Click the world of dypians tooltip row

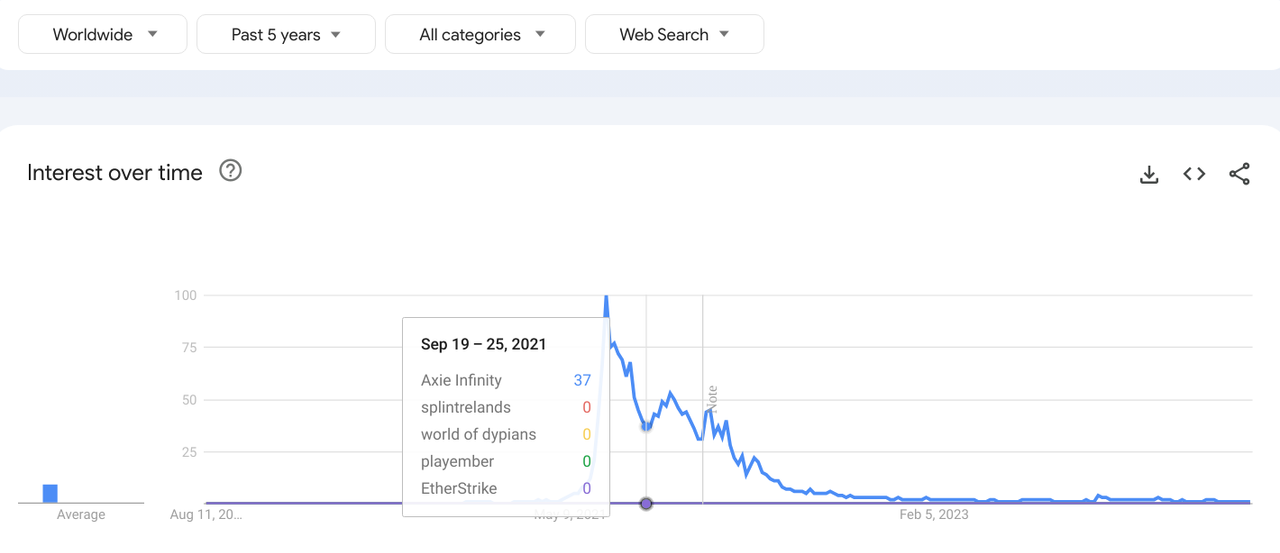tap(506, 434)
